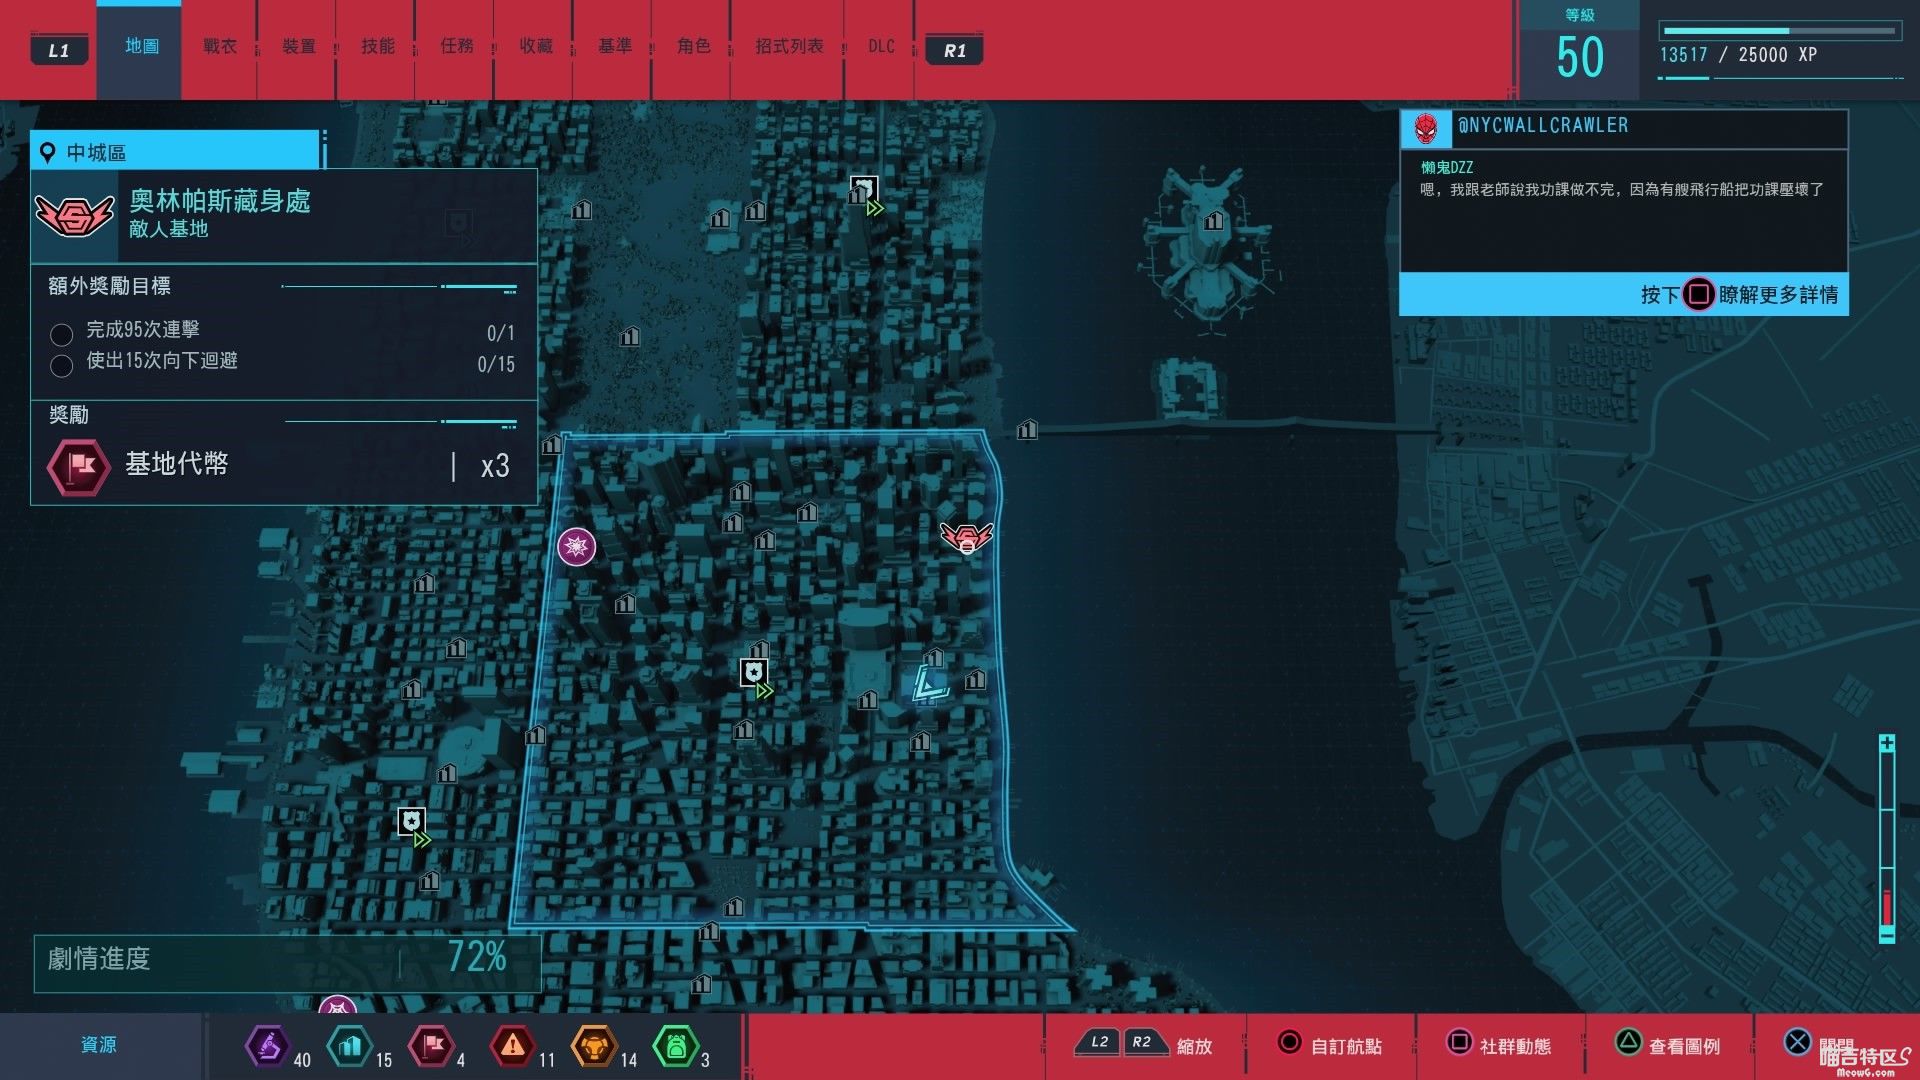The width and height of the screenshot is (1920, 1080).
Task: Click the 資源 label in bottom bar
Action: [x=98, y=1045]
